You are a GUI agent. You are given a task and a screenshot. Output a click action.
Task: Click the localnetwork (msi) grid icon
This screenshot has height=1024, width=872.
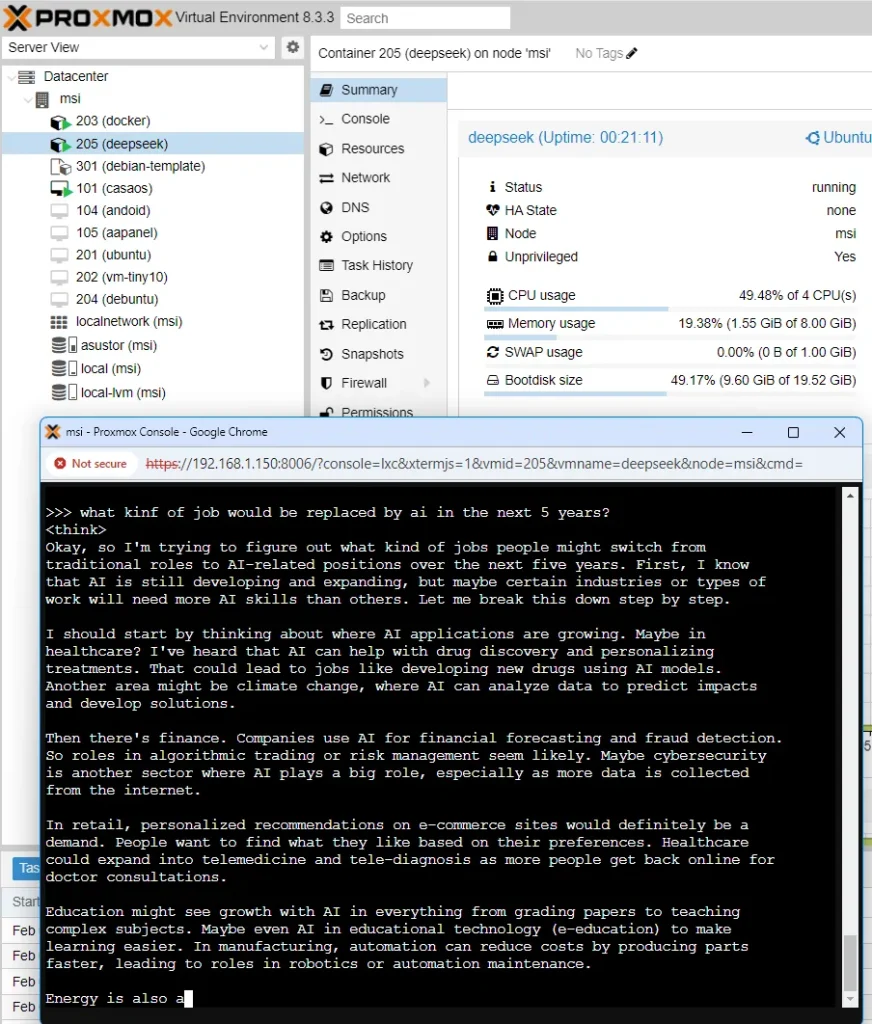pos(59,322)
